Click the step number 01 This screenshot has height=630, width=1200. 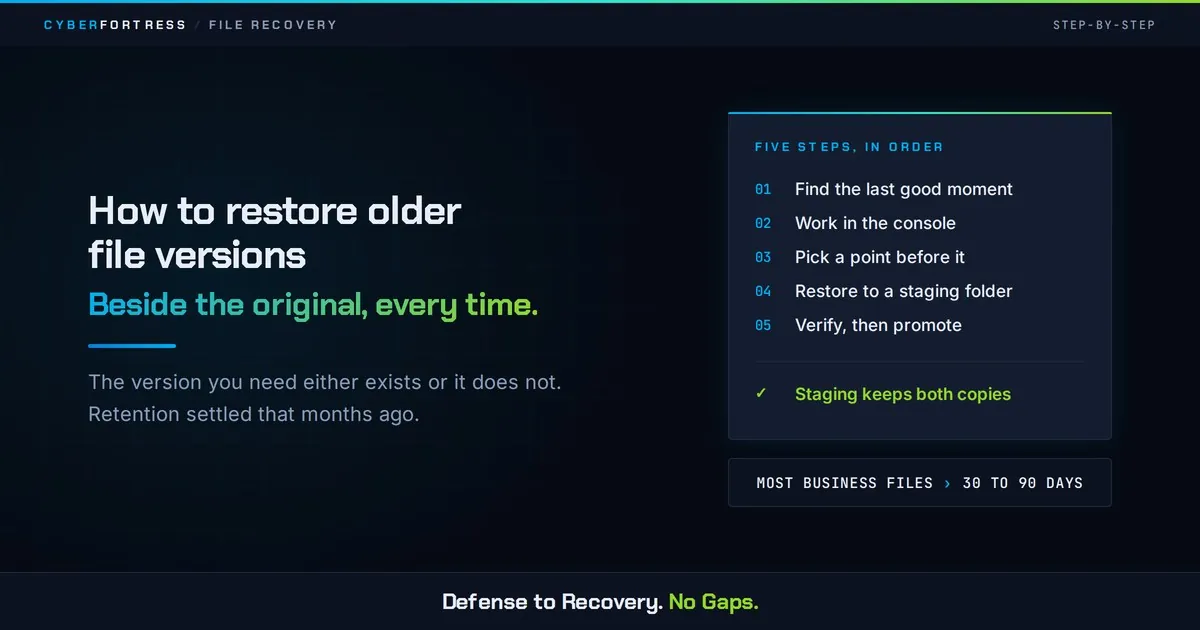coord(763,189)
